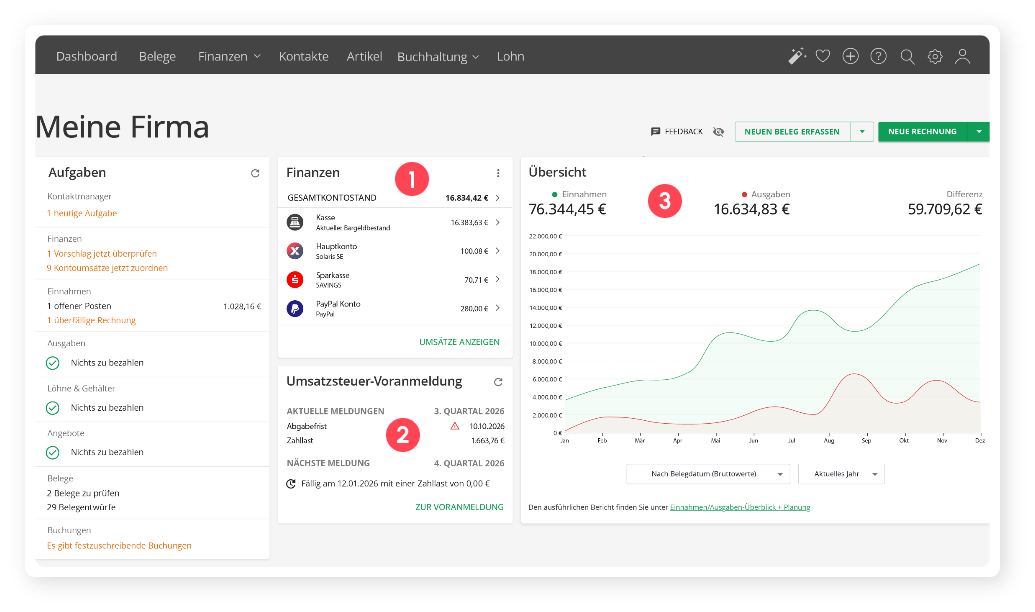Open help with the question mark icon
This screenshot has width=1035, height=612.
pyautogui.click(x=879, y=57)
